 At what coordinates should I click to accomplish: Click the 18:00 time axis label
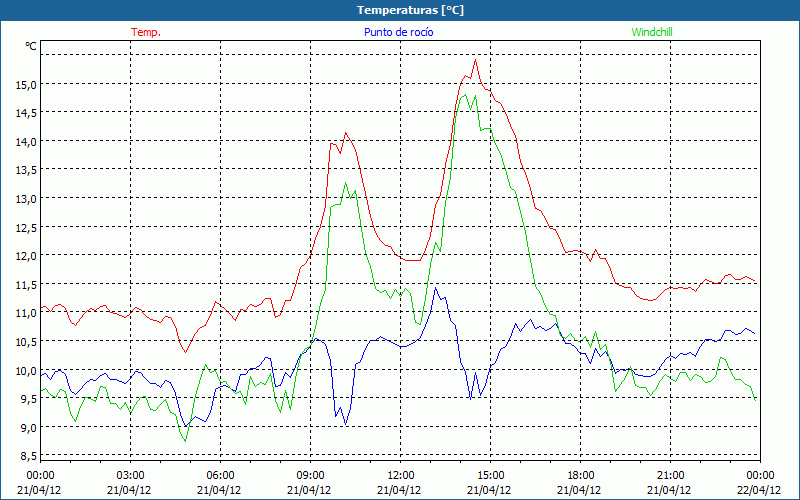click(x=581, y=476)
